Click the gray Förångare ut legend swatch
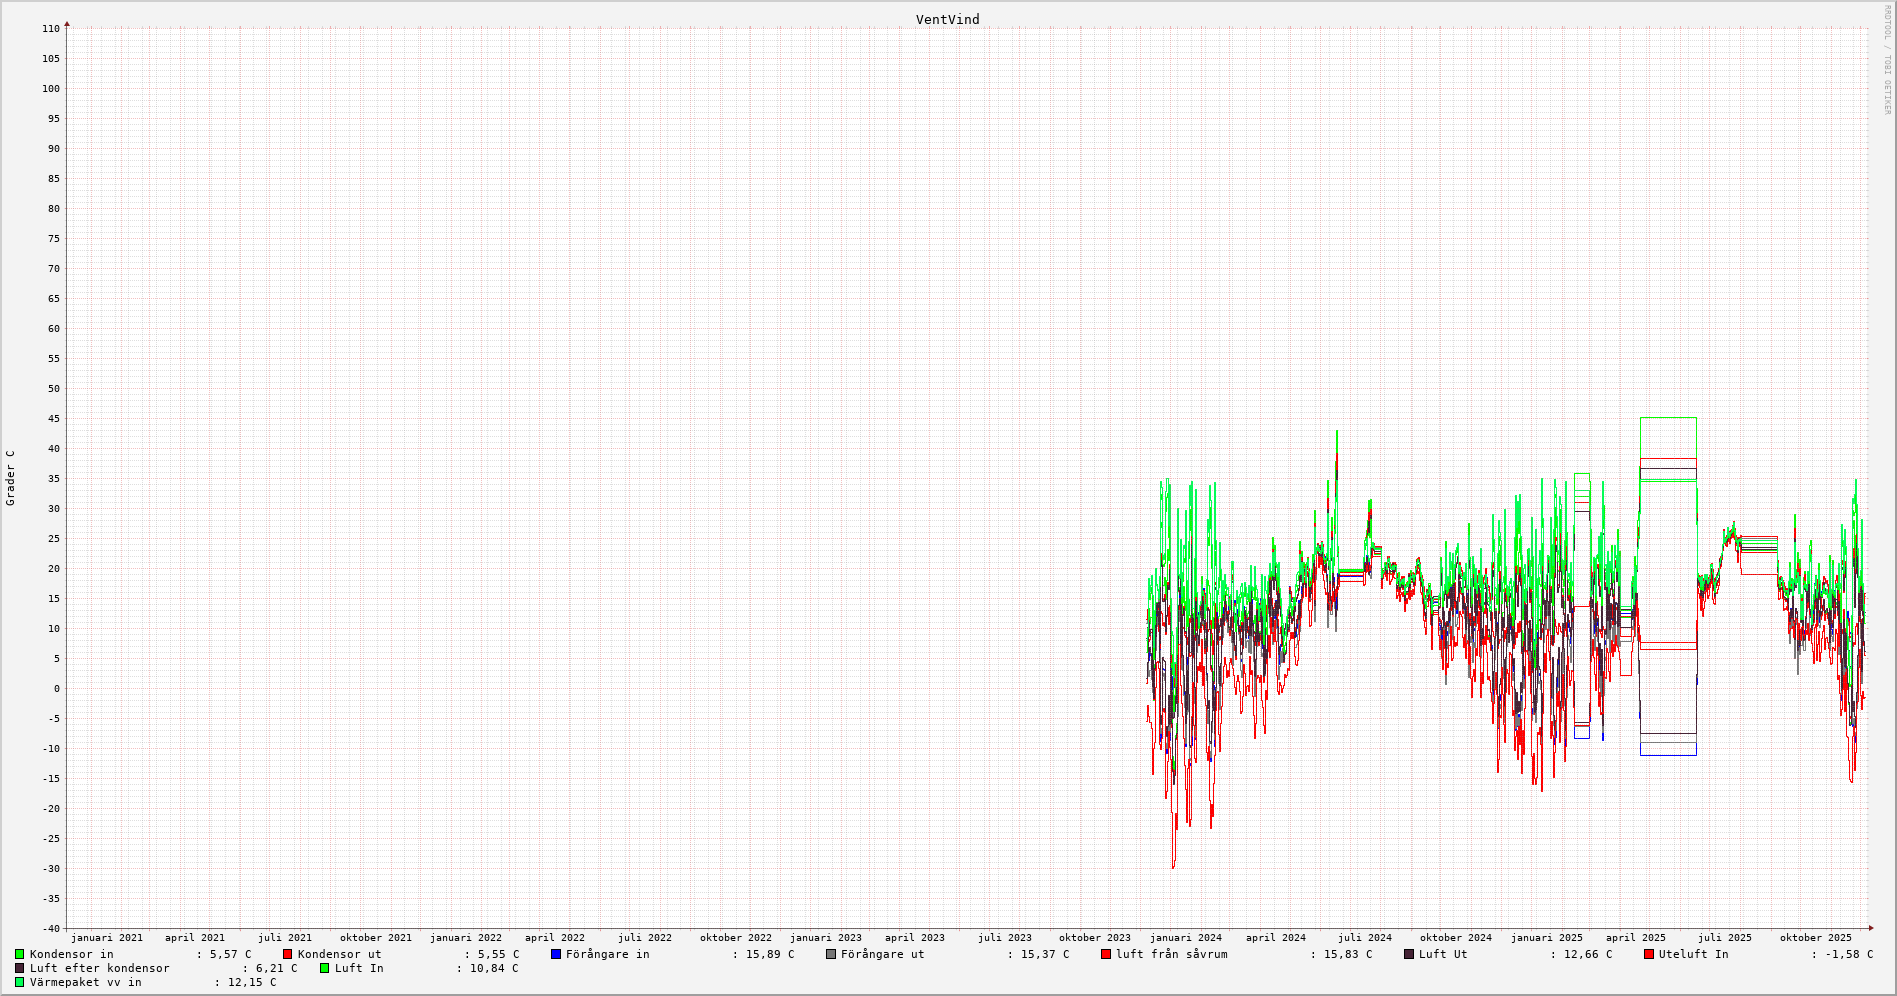The height and width of the screenshot is (996, 1897). click(x=831, y=954)
